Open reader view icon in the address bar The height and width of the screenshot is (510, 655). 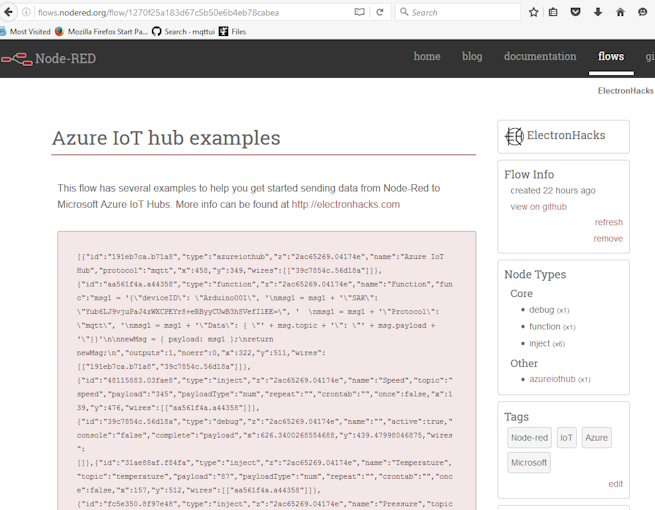(x=359, y=12)
